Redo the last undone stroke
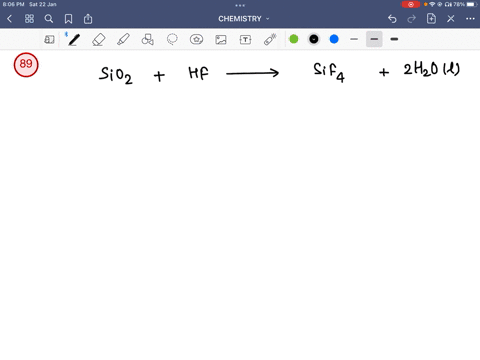This screenshot has width=480, height=360. [x=412, y=19]
